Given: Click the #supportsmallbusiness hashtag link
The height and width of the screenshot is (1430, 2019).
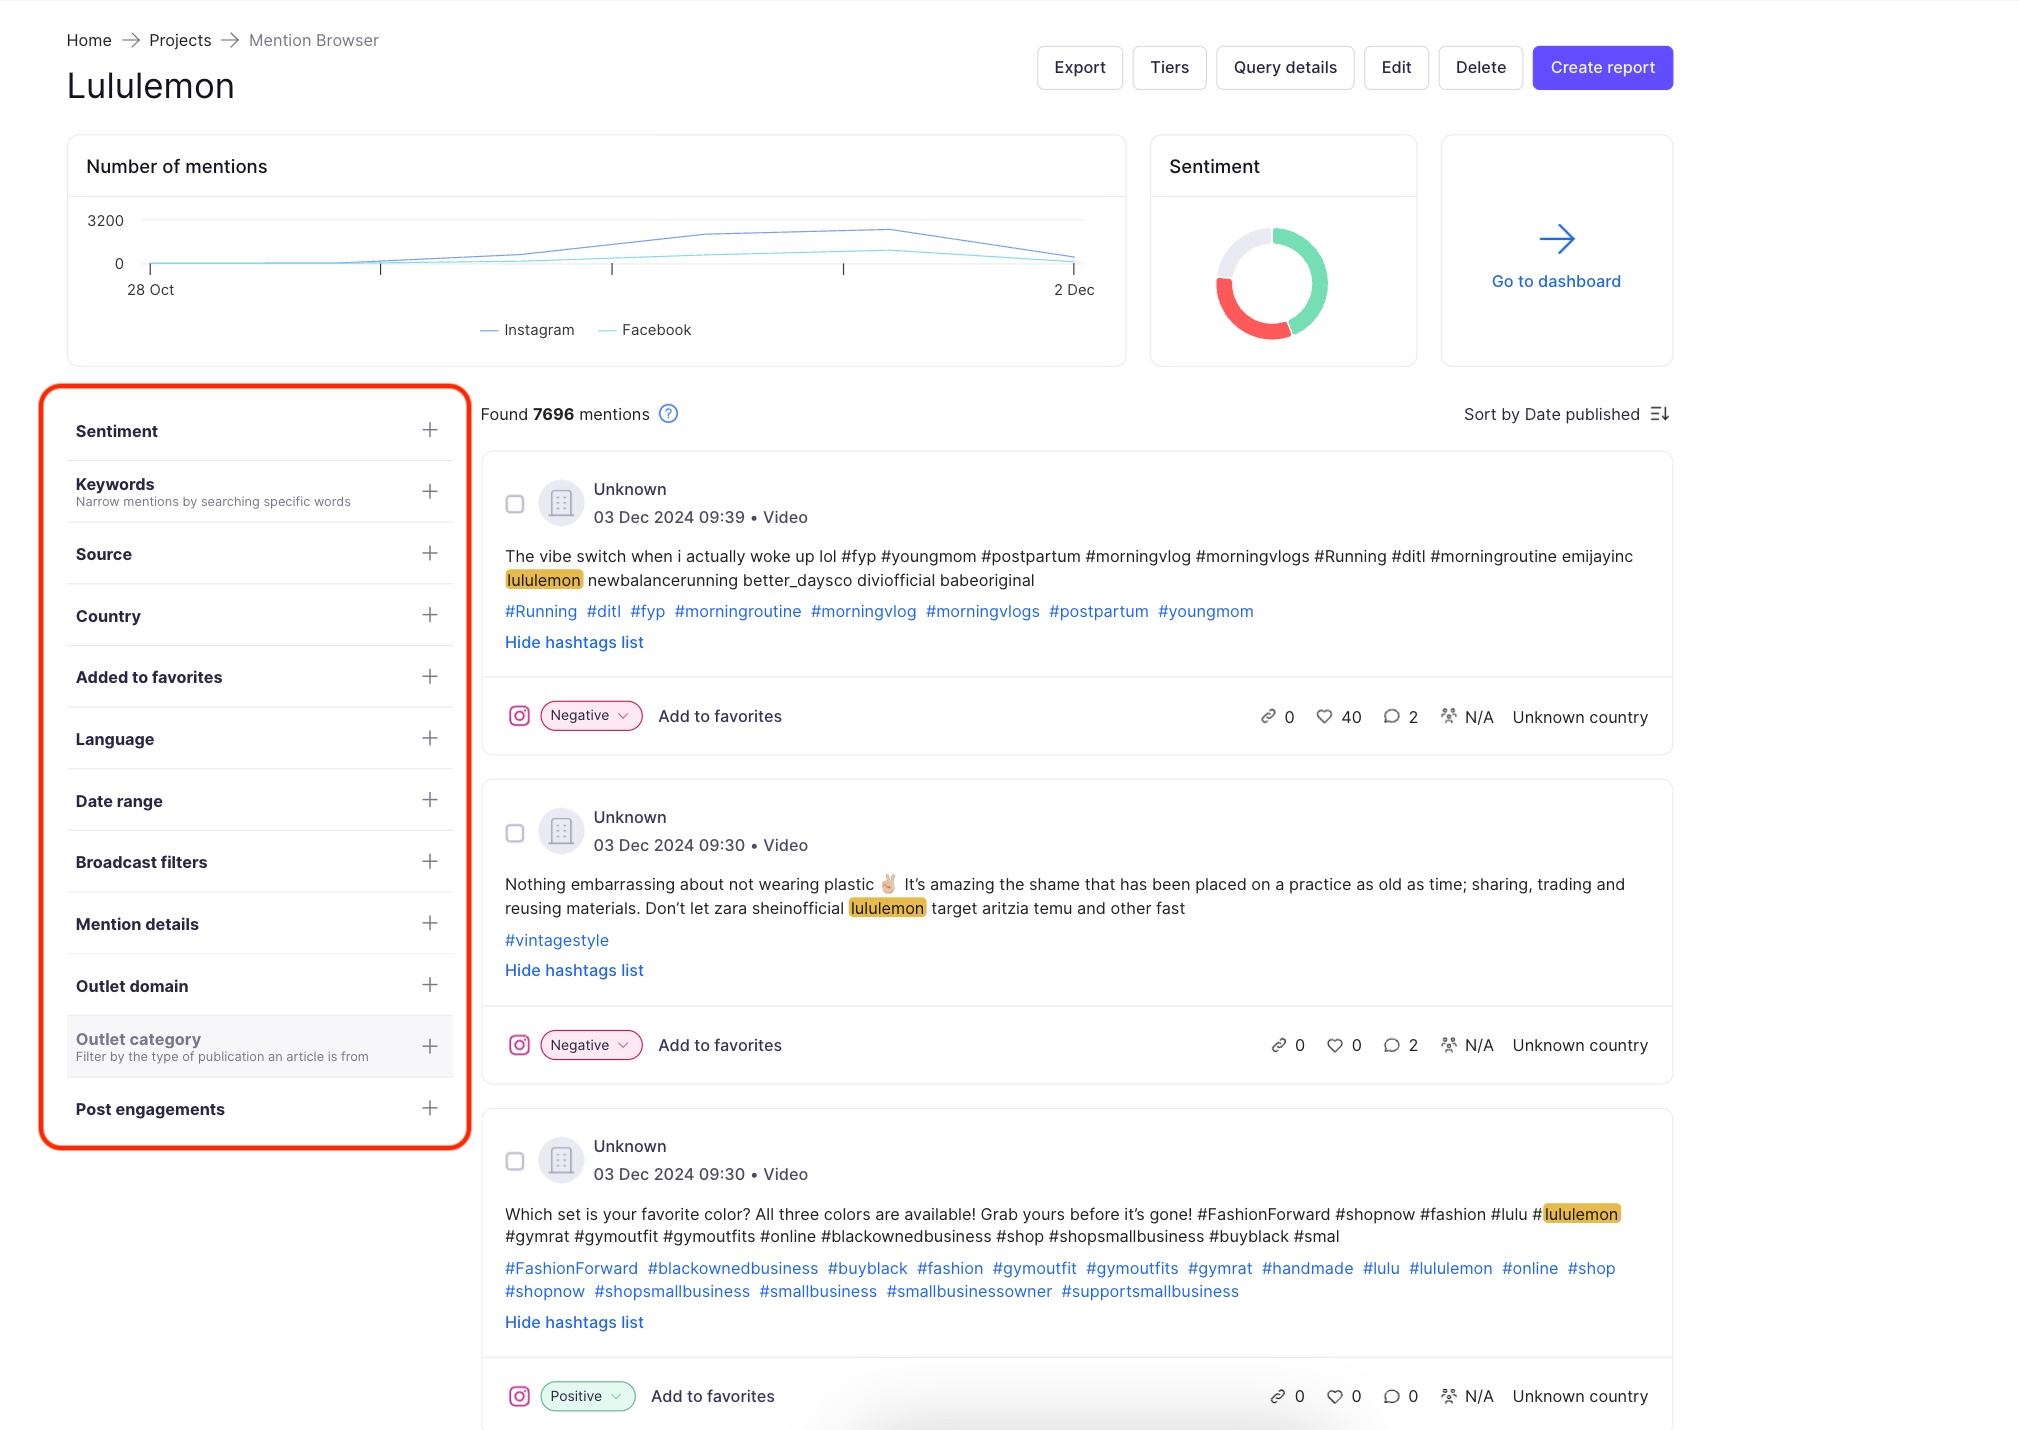Looking at the screenshot, I should (x=1150, y=1291).
